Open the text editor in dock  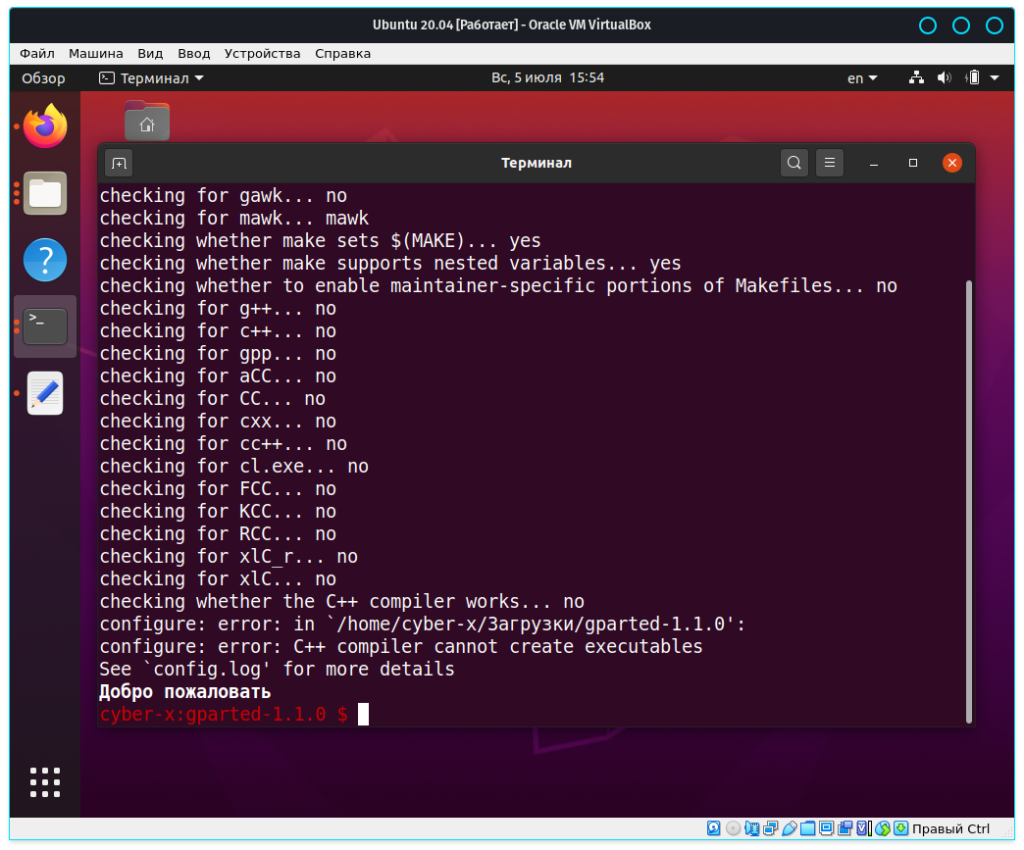(x=45, y=393)
